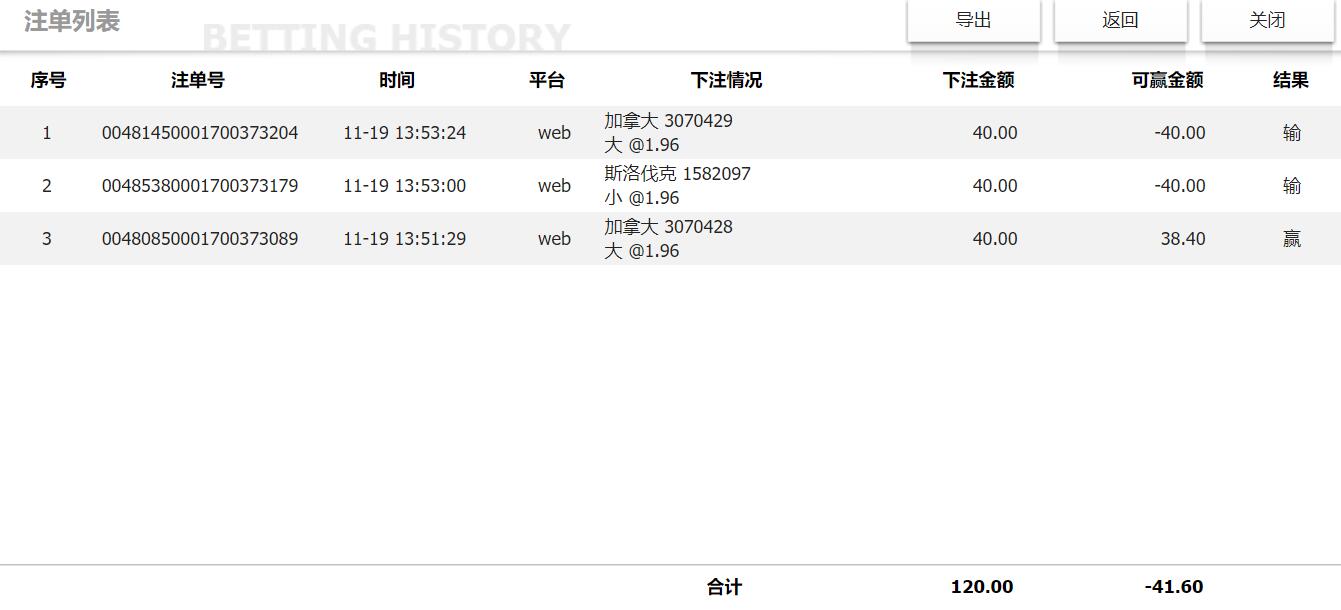Click the 导出 export button

click(973, 21)
